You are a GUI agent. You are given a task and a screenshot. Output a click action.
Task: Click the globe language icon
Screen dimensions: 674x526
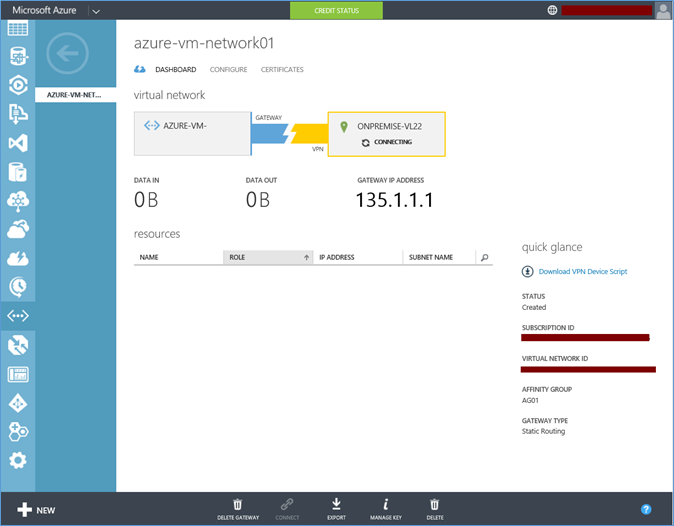pos(552,10)
